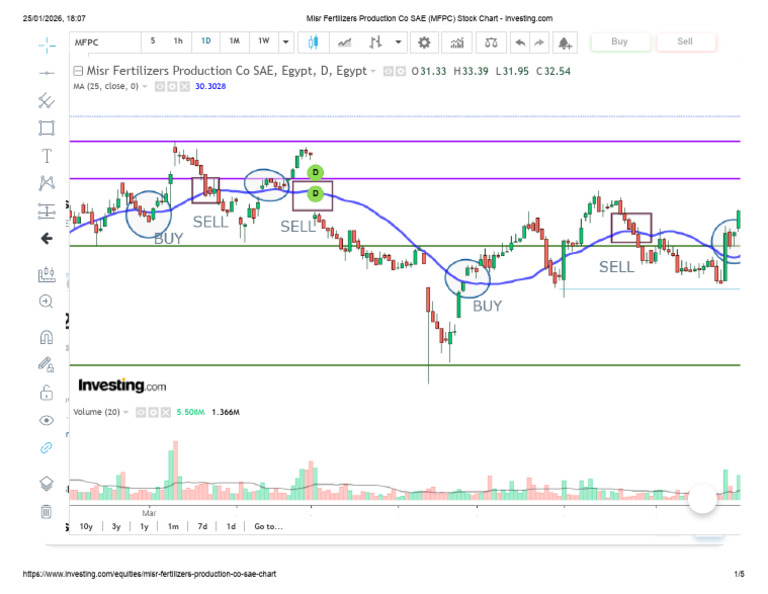The width and height of the screenshot is (768, 594).
Task: Select the rectangle shape tool
Action: pyautogui.click(x=47, y=128)
